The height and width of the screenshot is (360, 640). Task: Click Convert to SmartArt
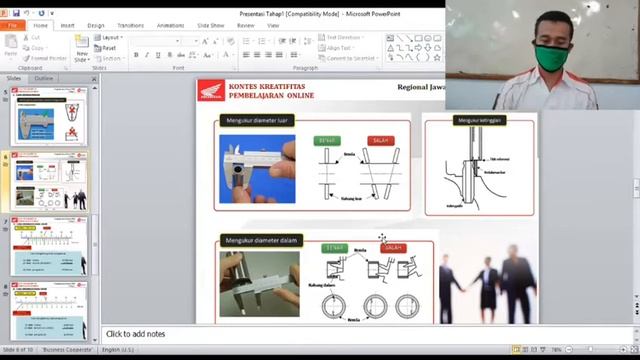pyautogui.click(x=348, y=58)
